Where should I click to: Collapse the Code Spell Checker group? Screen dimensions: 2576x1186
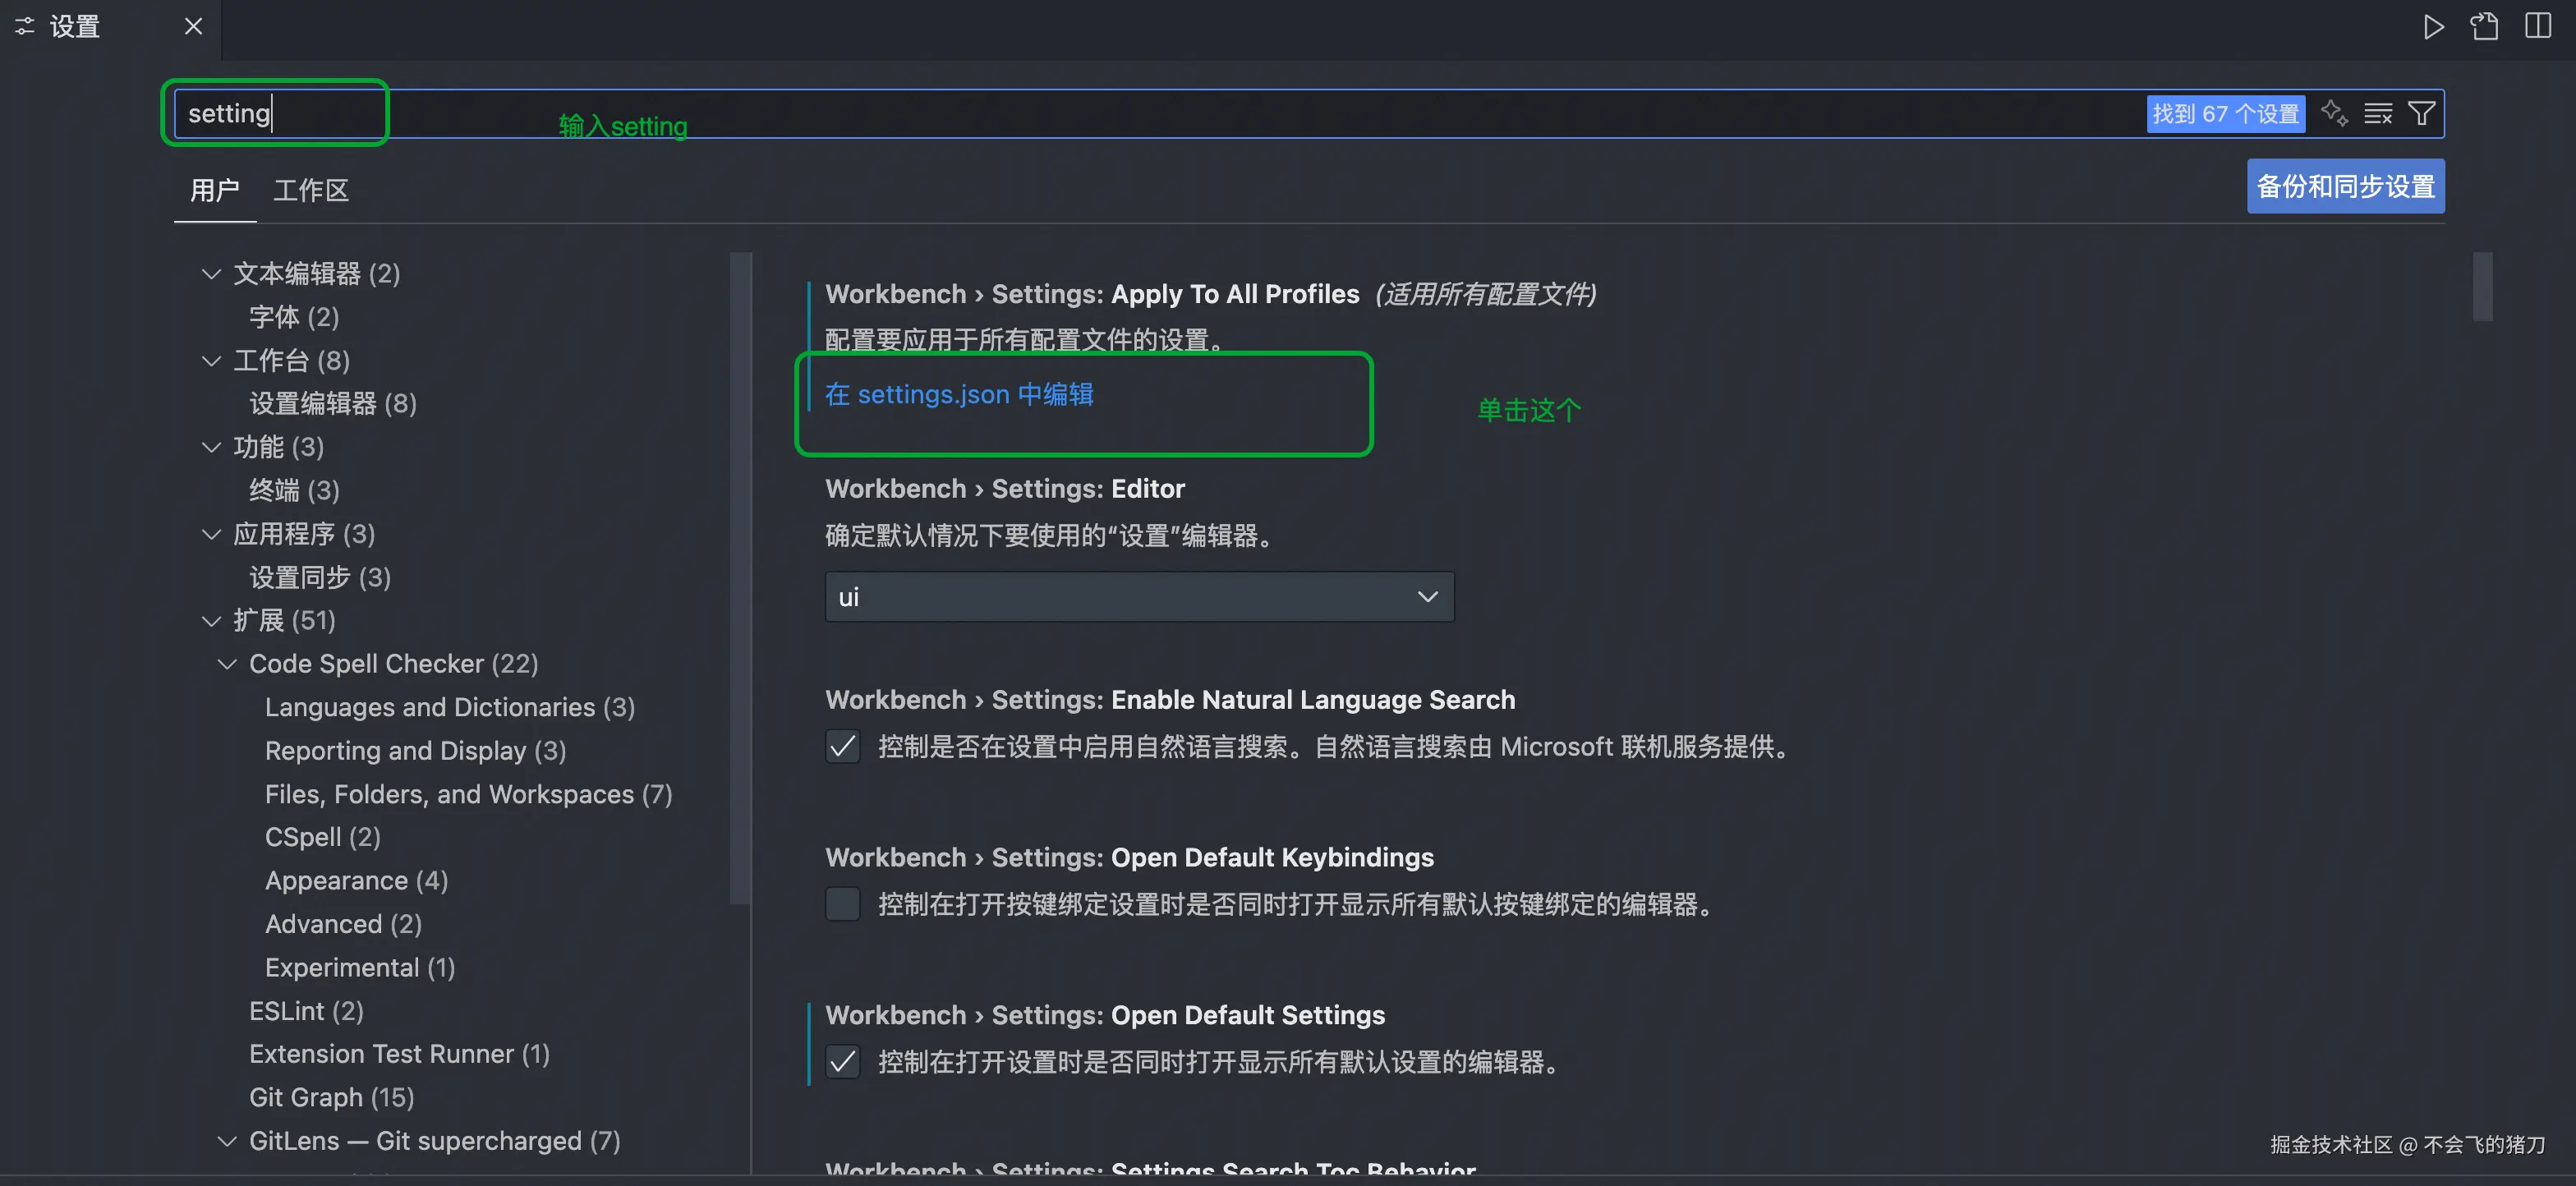[x=227, y=664]
